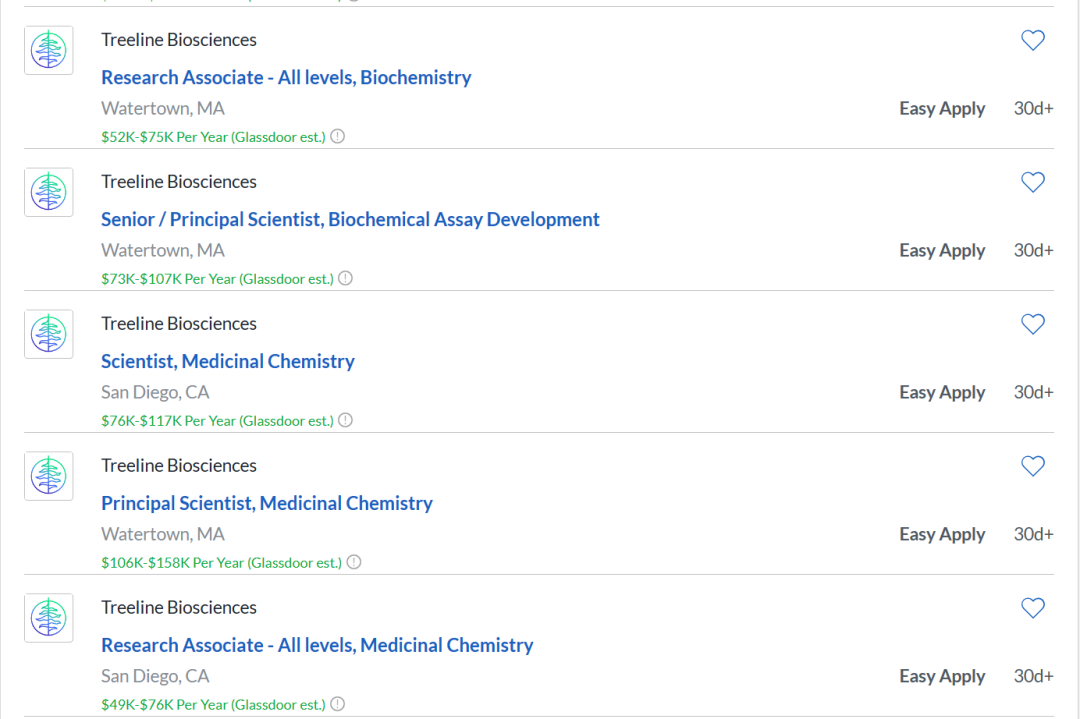Viewport: 1080px width, 719px height.
Task: Click Treeline logo beside Research Associate Biochemistry listing
Action: coord(48,50)
